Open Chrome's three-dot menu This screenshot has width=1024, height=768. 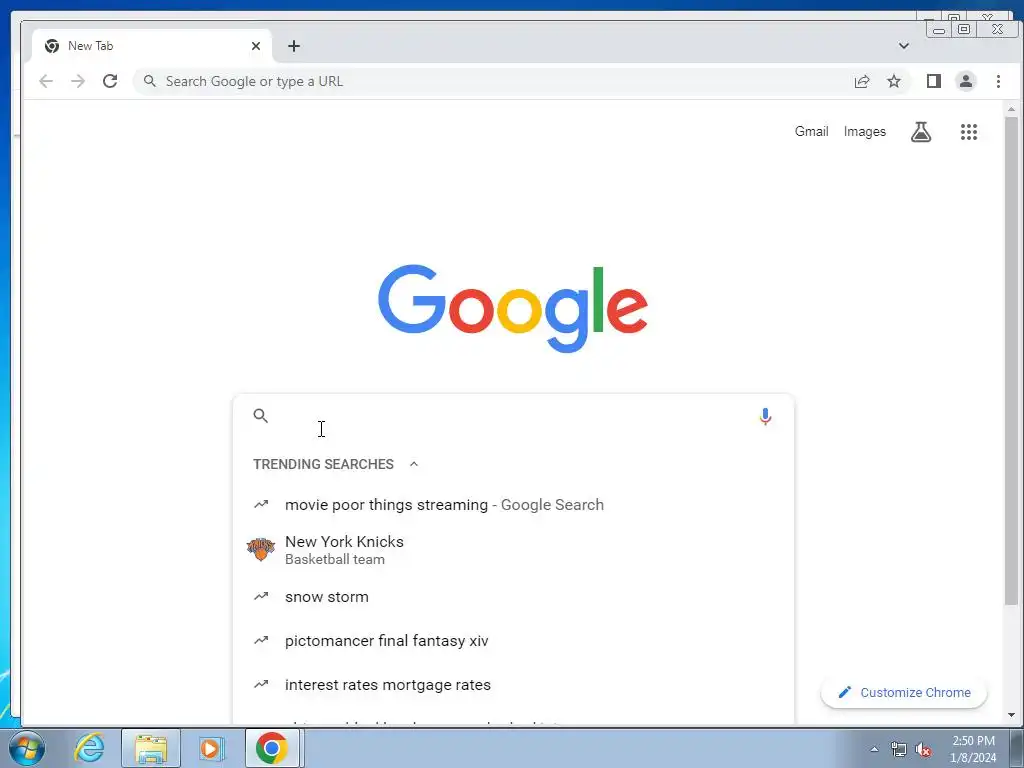pos(998,81)
